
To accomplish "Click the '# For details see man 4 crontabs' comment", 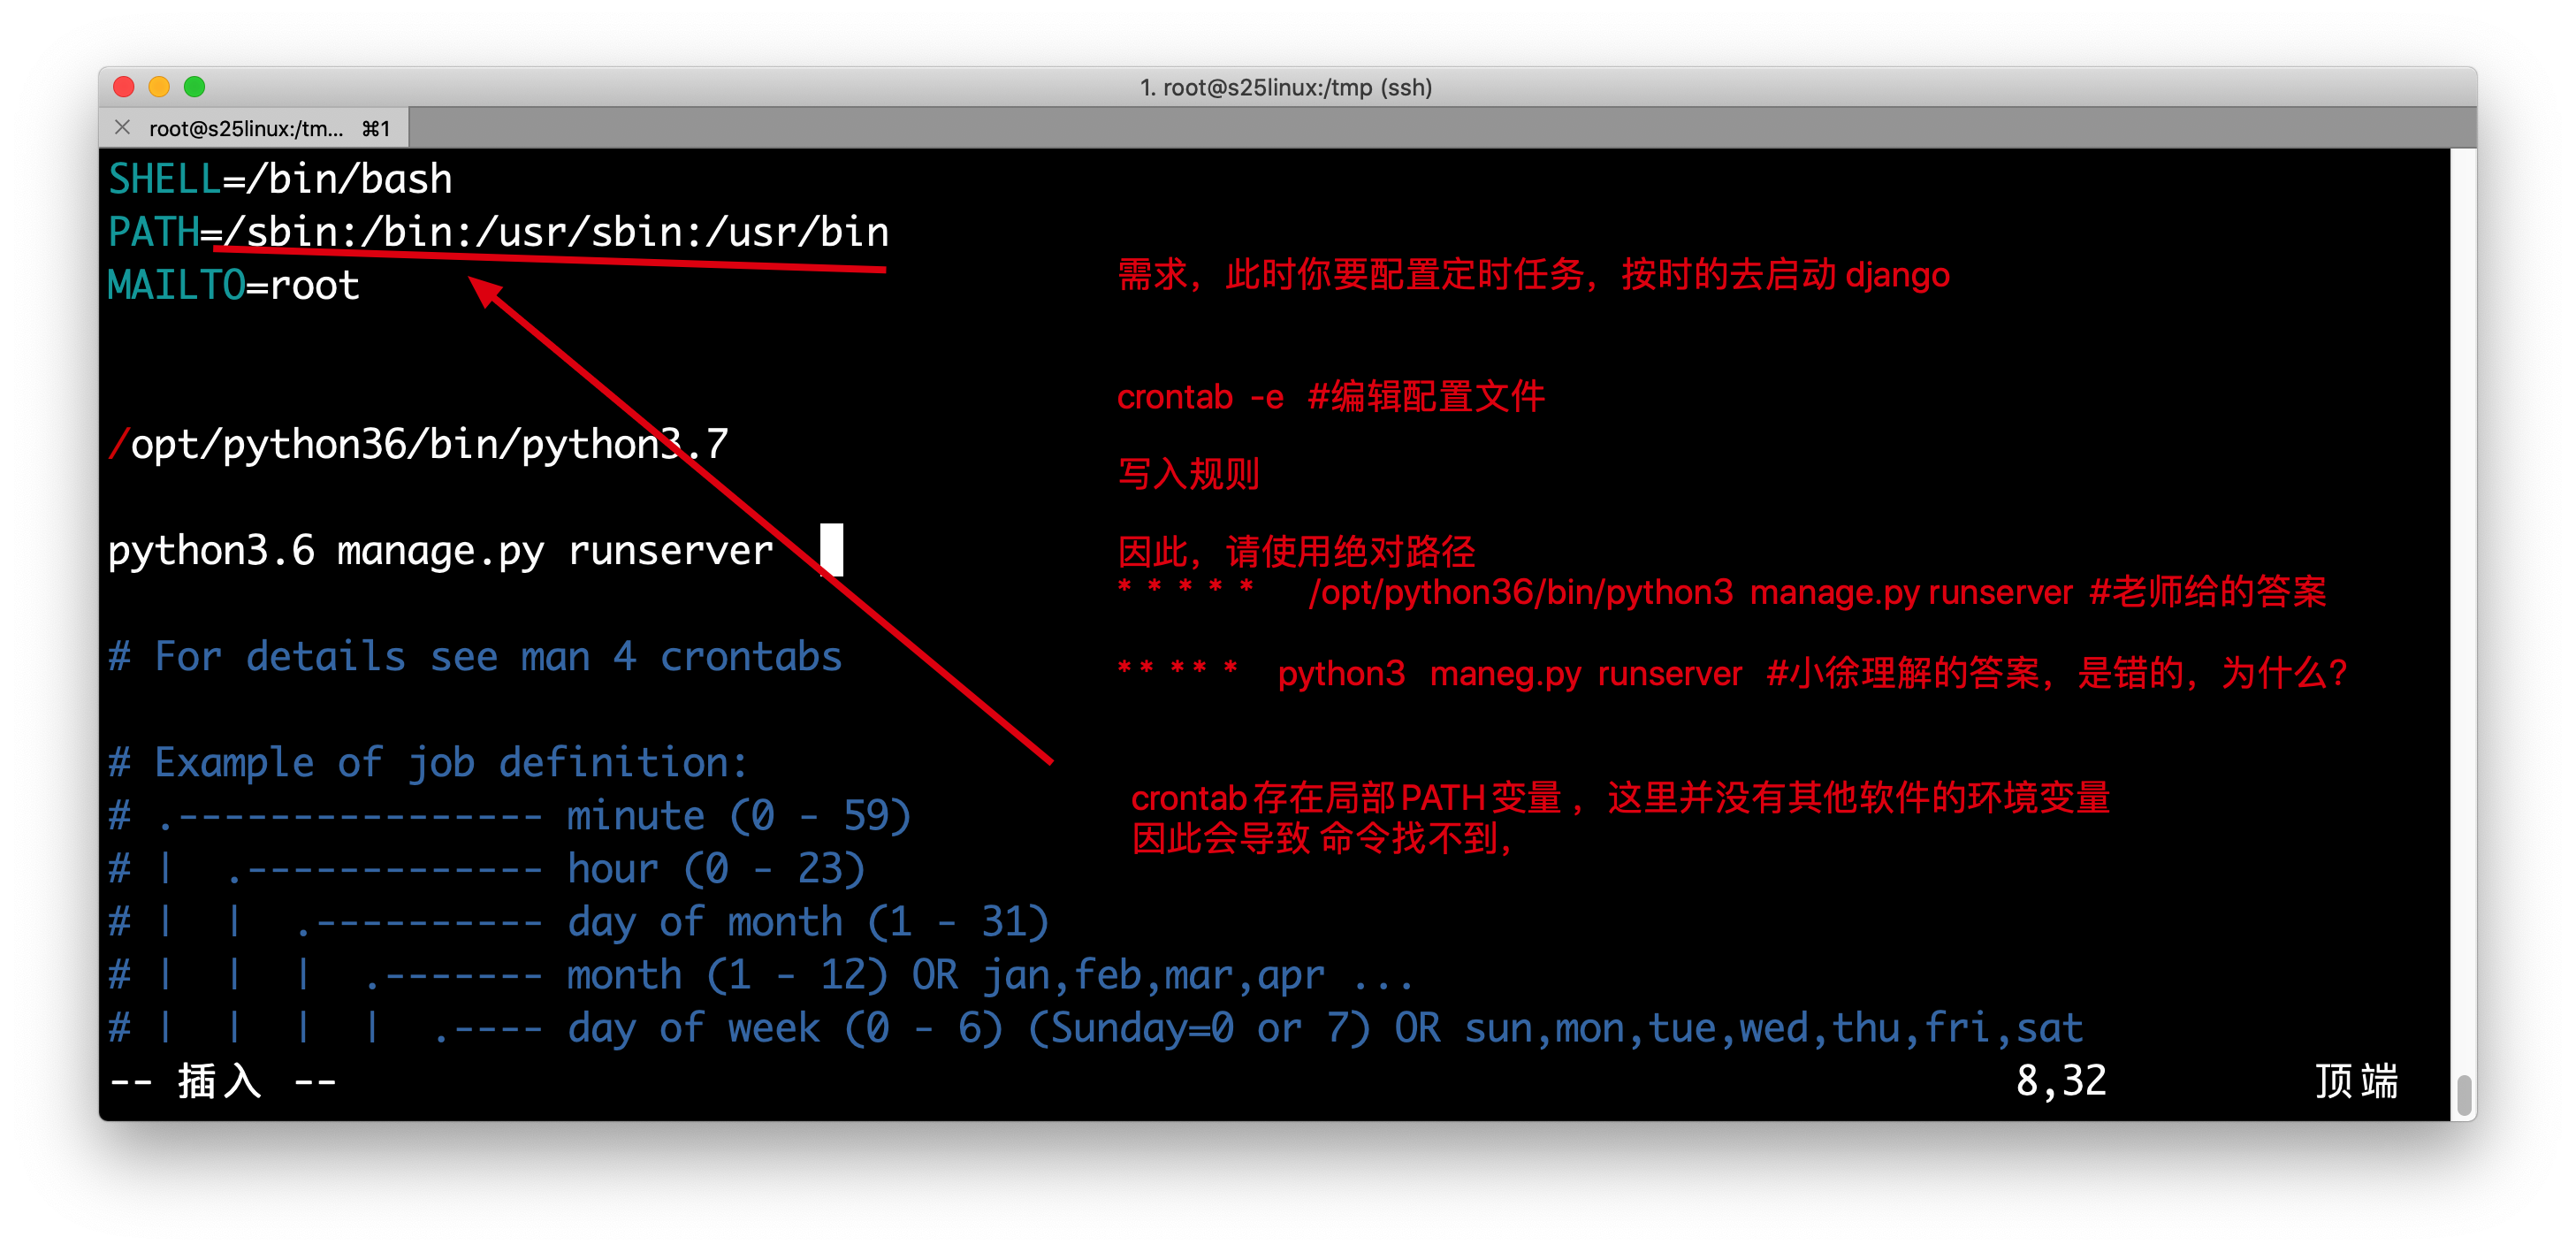I will click(475, 657).
